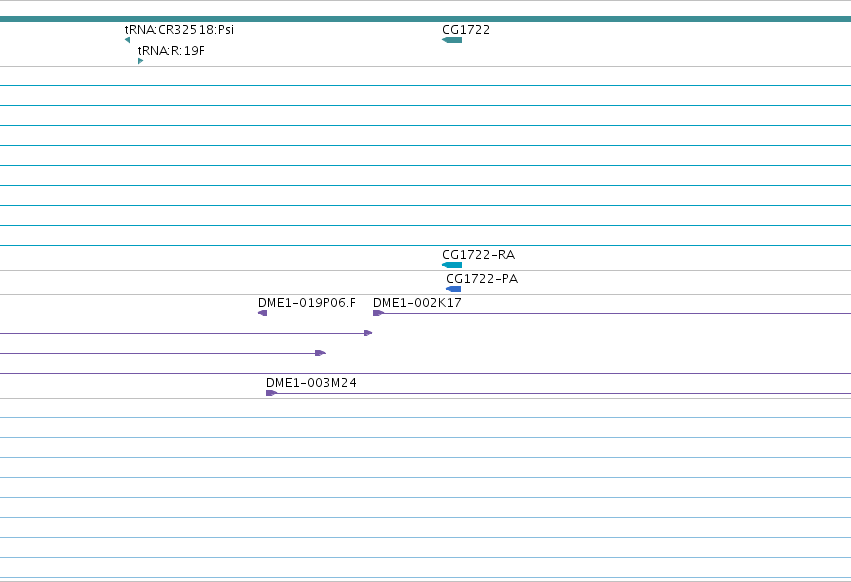Select the tRNA:R:19F gene arrow
The image size is (851, 582).
click(x=141, y=61)
